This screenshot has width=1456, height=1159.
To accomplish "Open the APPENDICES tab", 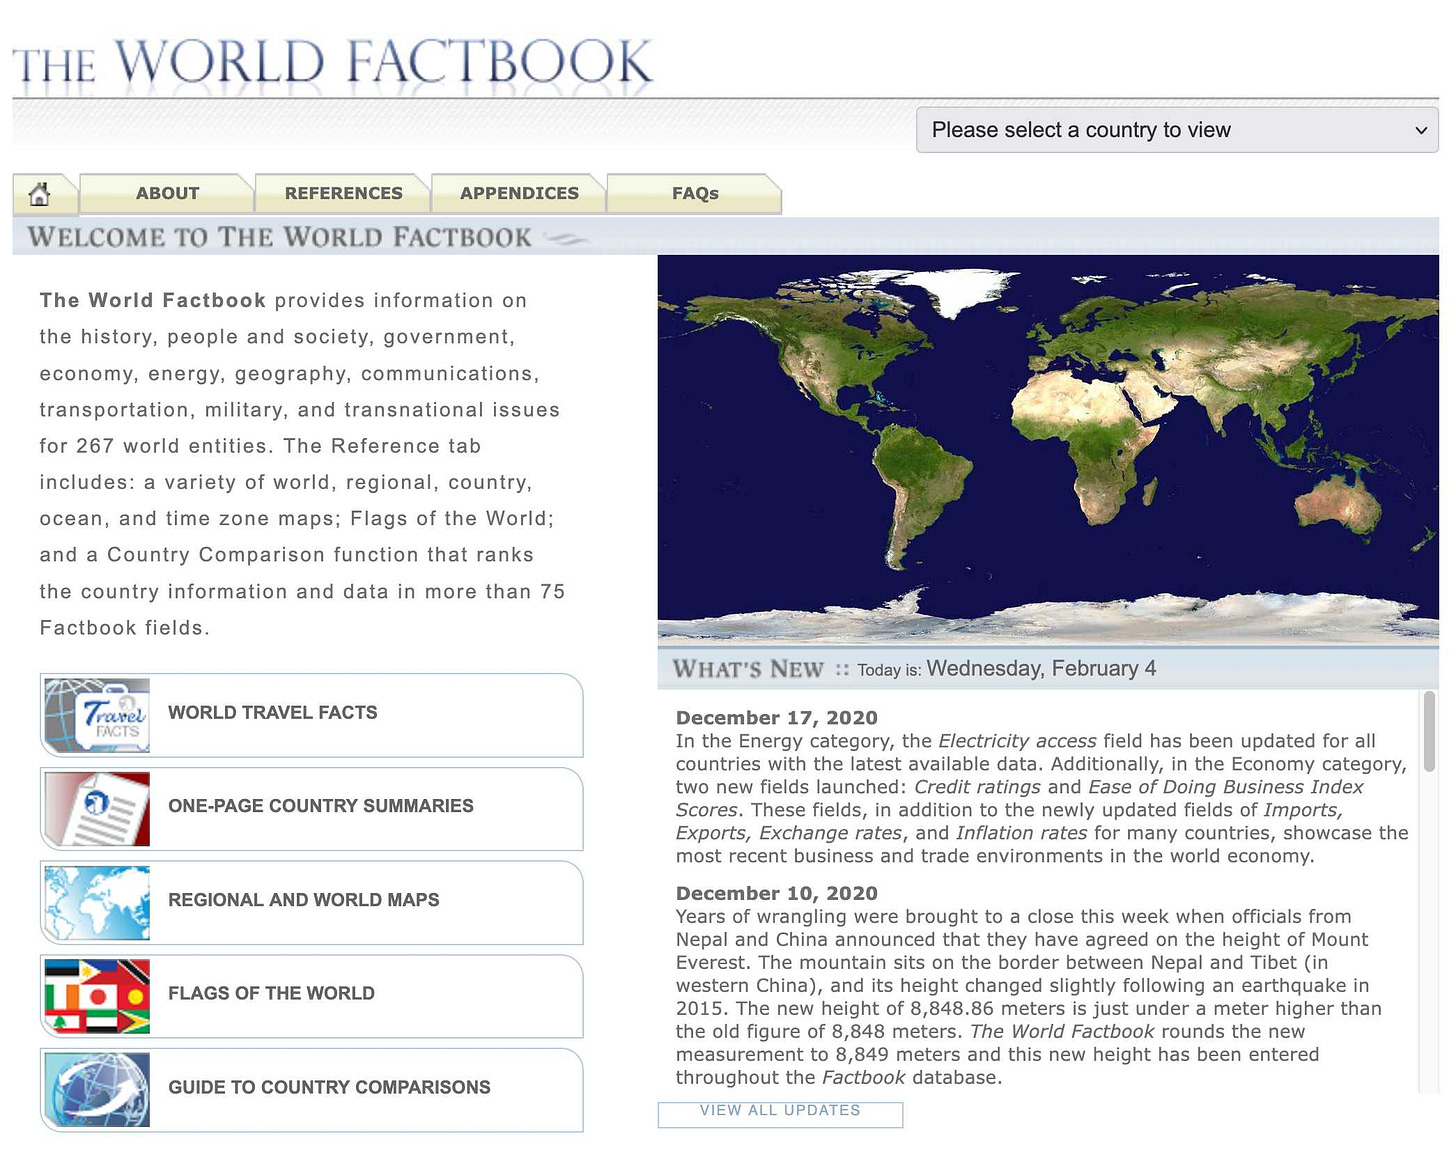I will click(519, 193).
